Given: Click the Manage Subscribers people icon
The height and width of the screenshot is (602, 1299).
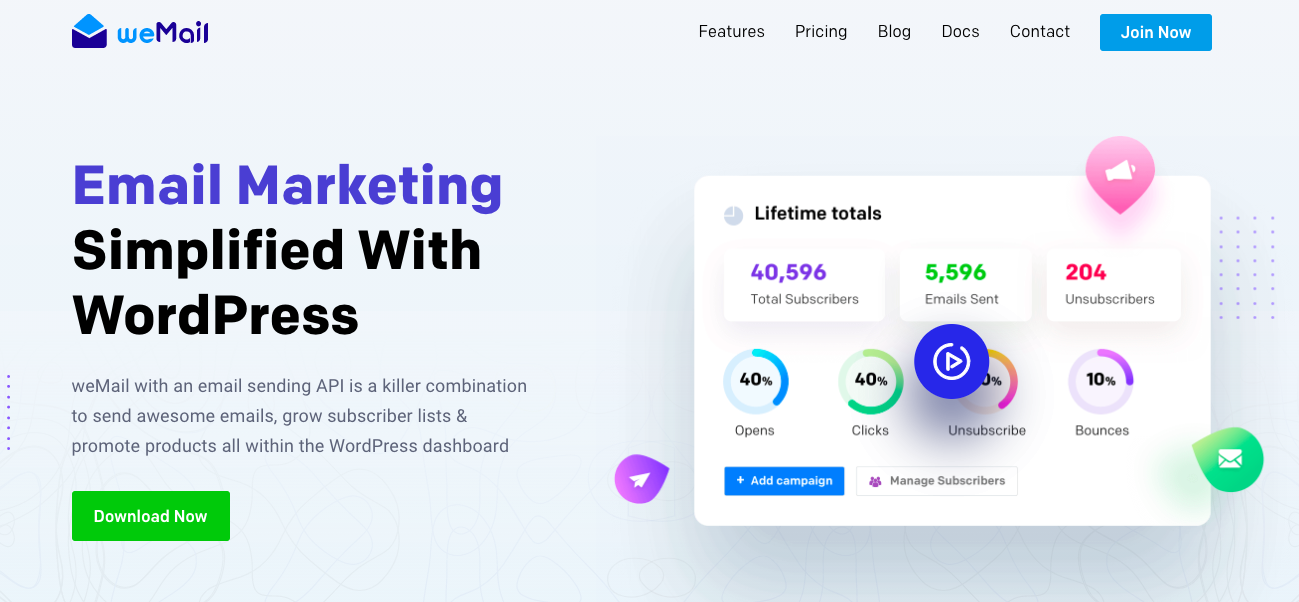Looking at the screenshot, I should pos(875,481).
